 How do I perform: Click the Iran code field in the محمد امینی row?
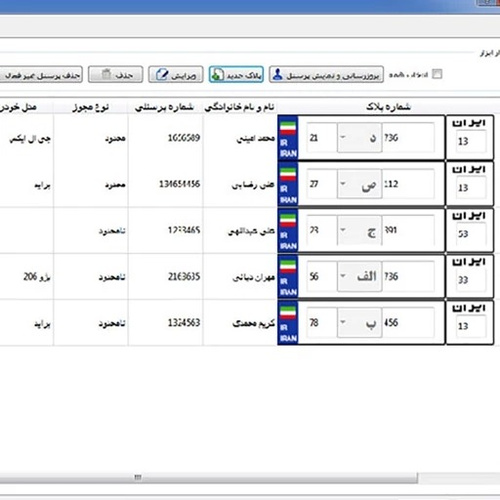(x=471, y=141)
